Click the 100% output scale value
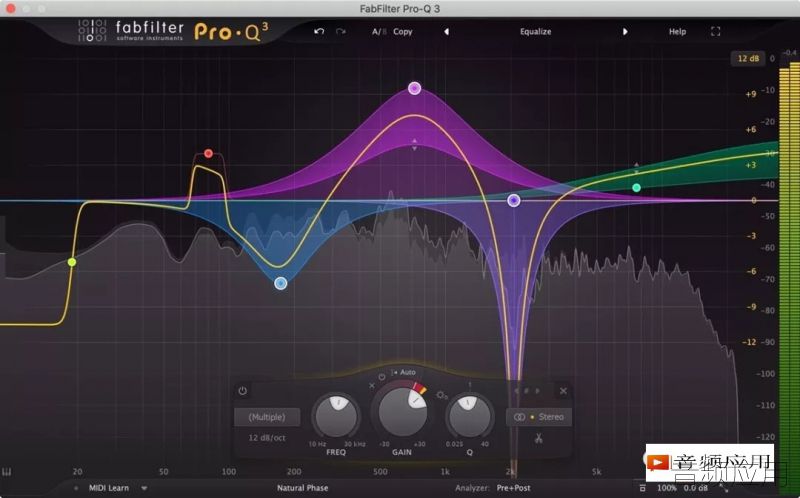Screen dimensions: 800x498 pyautogui.click(x=666, y=488)
